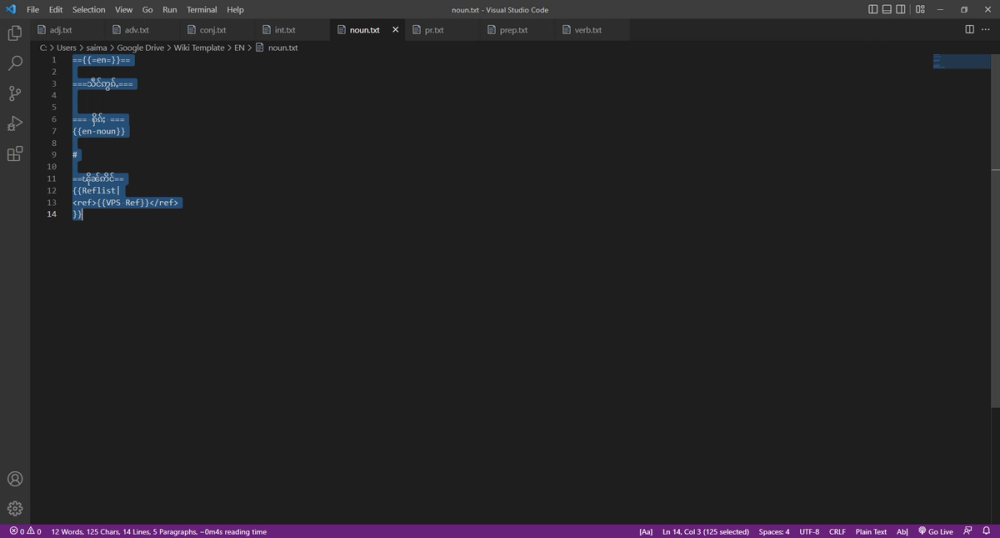This screenshot has height=538, width=1000.
Task: Switch to the verb.txt tab
Action: tap(592, 29)
